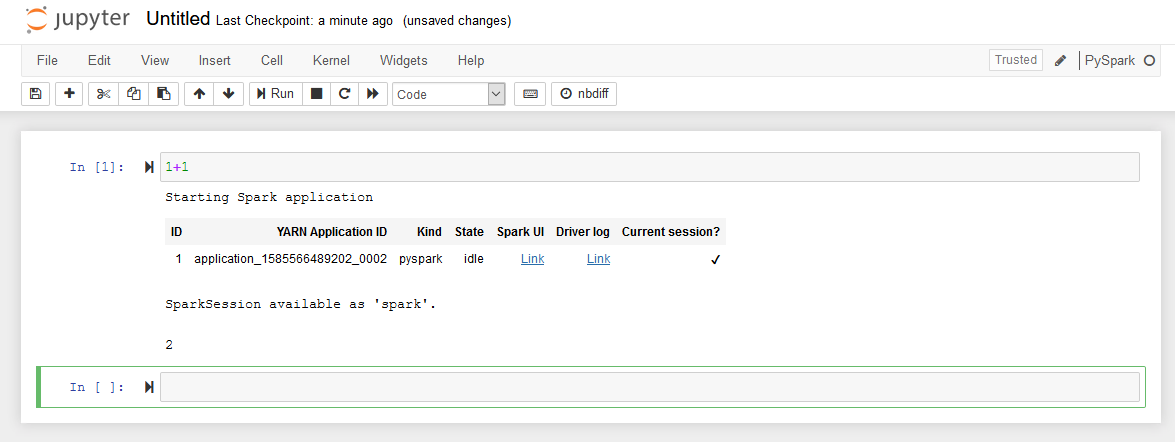This screenshot has width=1175, height=442.
Task: Click the Run button in the toolbar
Action: [276, 94]
